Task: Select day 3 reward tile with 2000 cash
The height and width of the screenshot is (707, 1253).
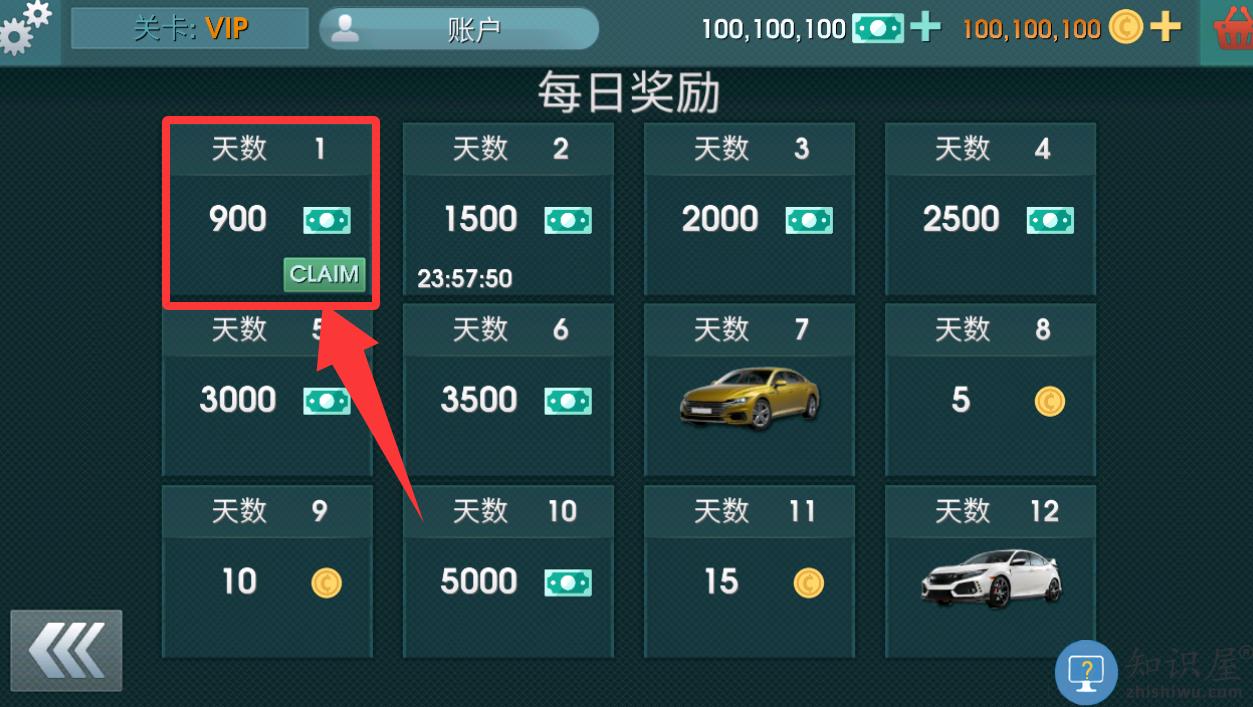Action: click(x=749, y=209)
